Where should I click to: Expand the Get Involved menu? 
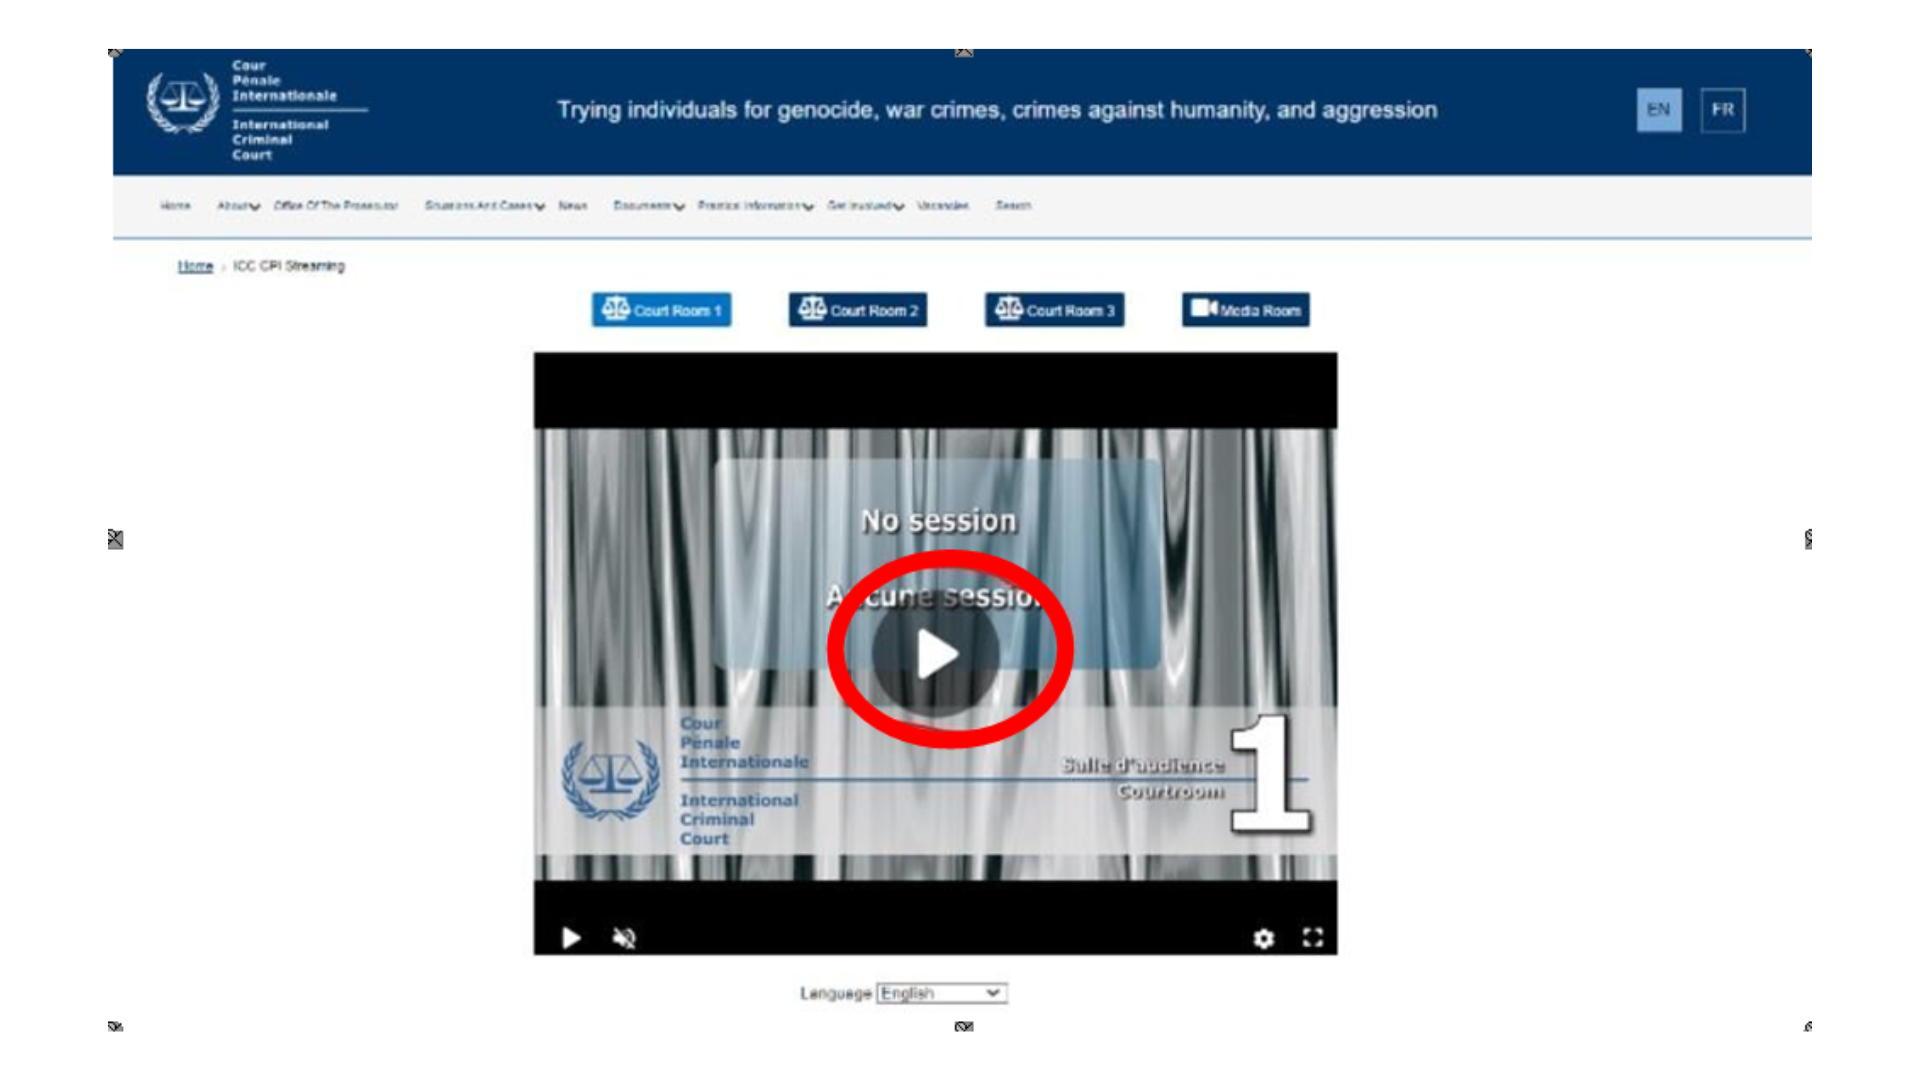pos(866,206)
